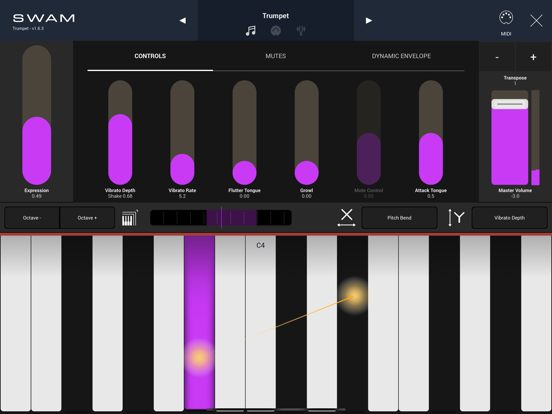Go to the next instrument with right arrow
The image size is (552, 414).
(x=369, y=20)
